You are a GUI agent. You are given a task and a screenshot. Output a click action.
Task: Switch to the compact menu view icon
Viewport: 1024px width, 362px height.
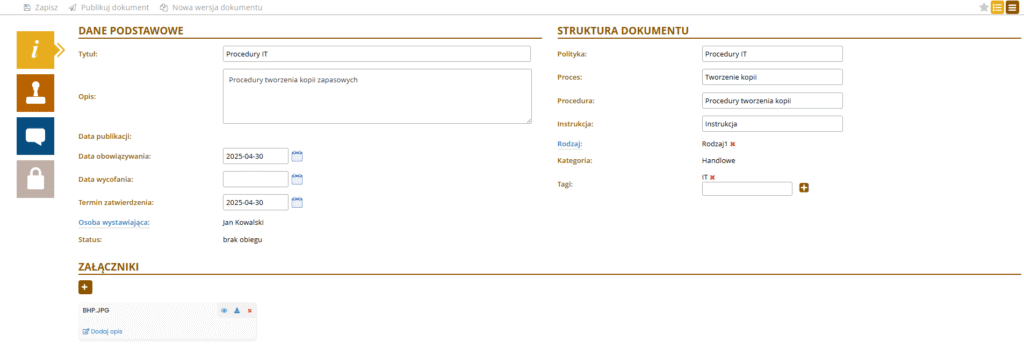click(1012, 8)
